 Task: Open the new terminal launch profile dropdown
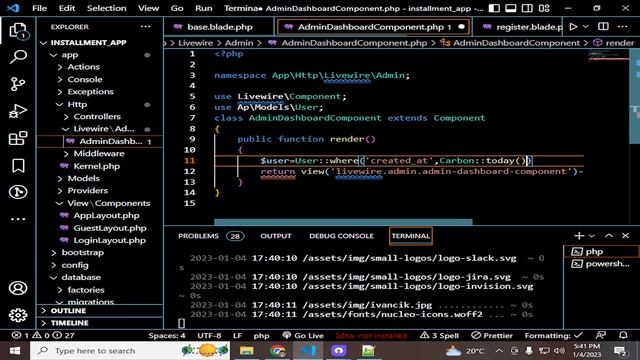(x=592, y=236)
